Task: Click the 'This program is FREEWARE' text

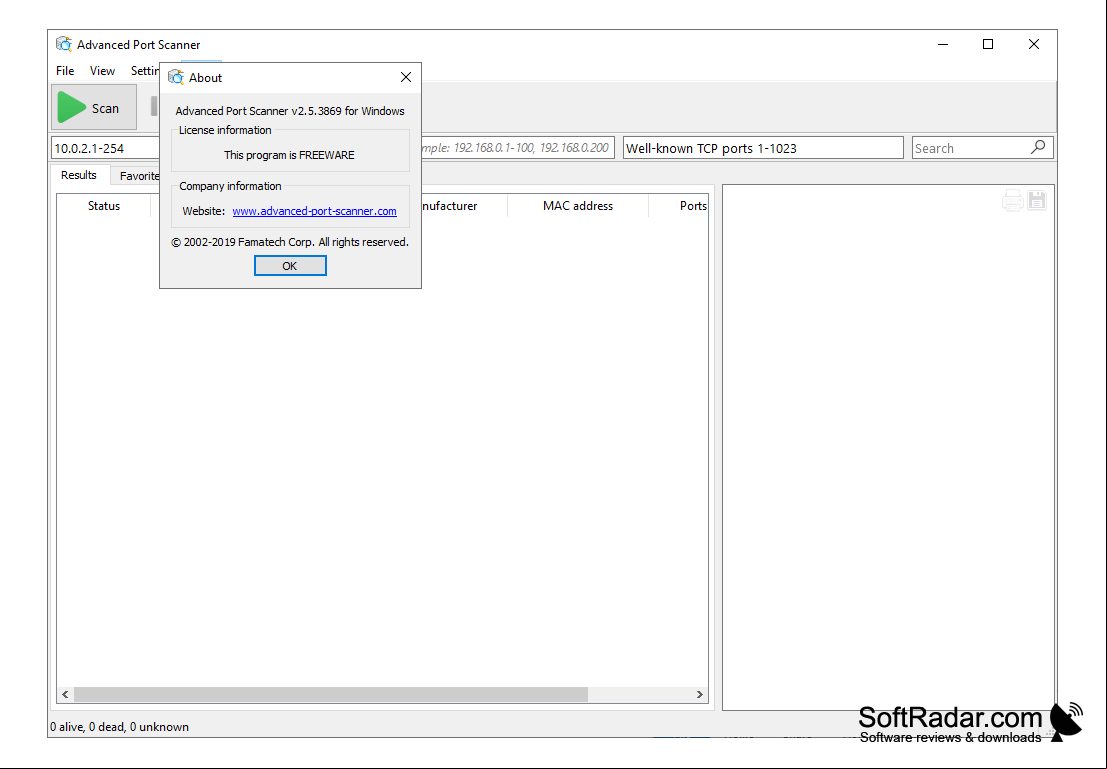Action: tap(289, 155)
